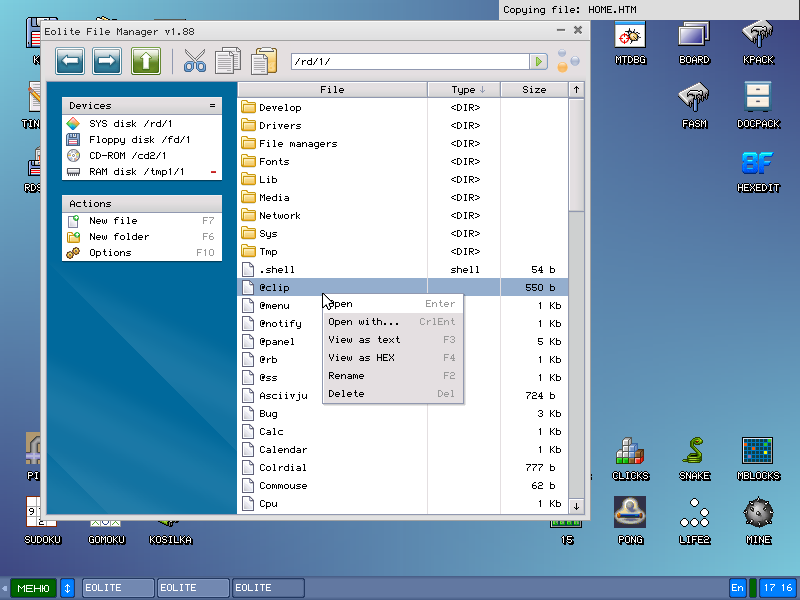This screenshot has width=800, height=600.
Task: Click the scroll-up arrow column header
Action: pyautogui.click(x=576, y=90)
